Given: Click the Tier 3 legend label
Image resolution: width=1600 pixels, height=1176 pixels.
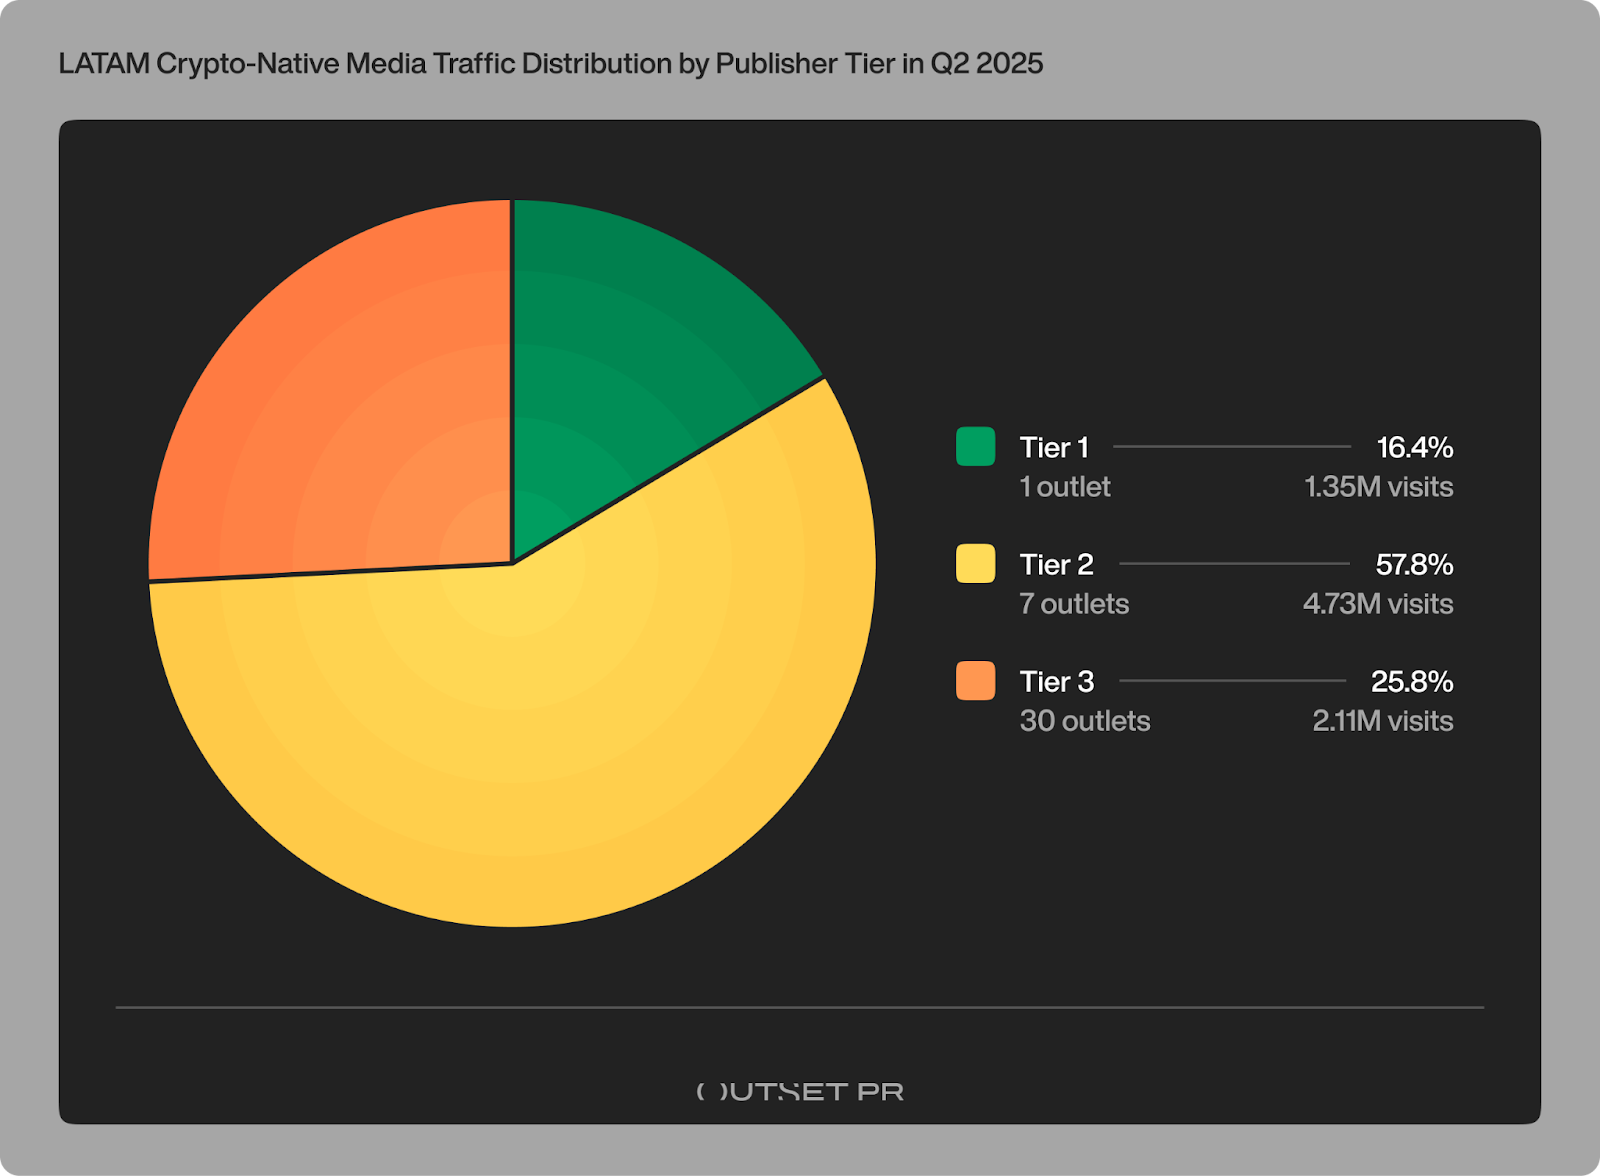Looking at the screenshot, I should [1057, 681].
